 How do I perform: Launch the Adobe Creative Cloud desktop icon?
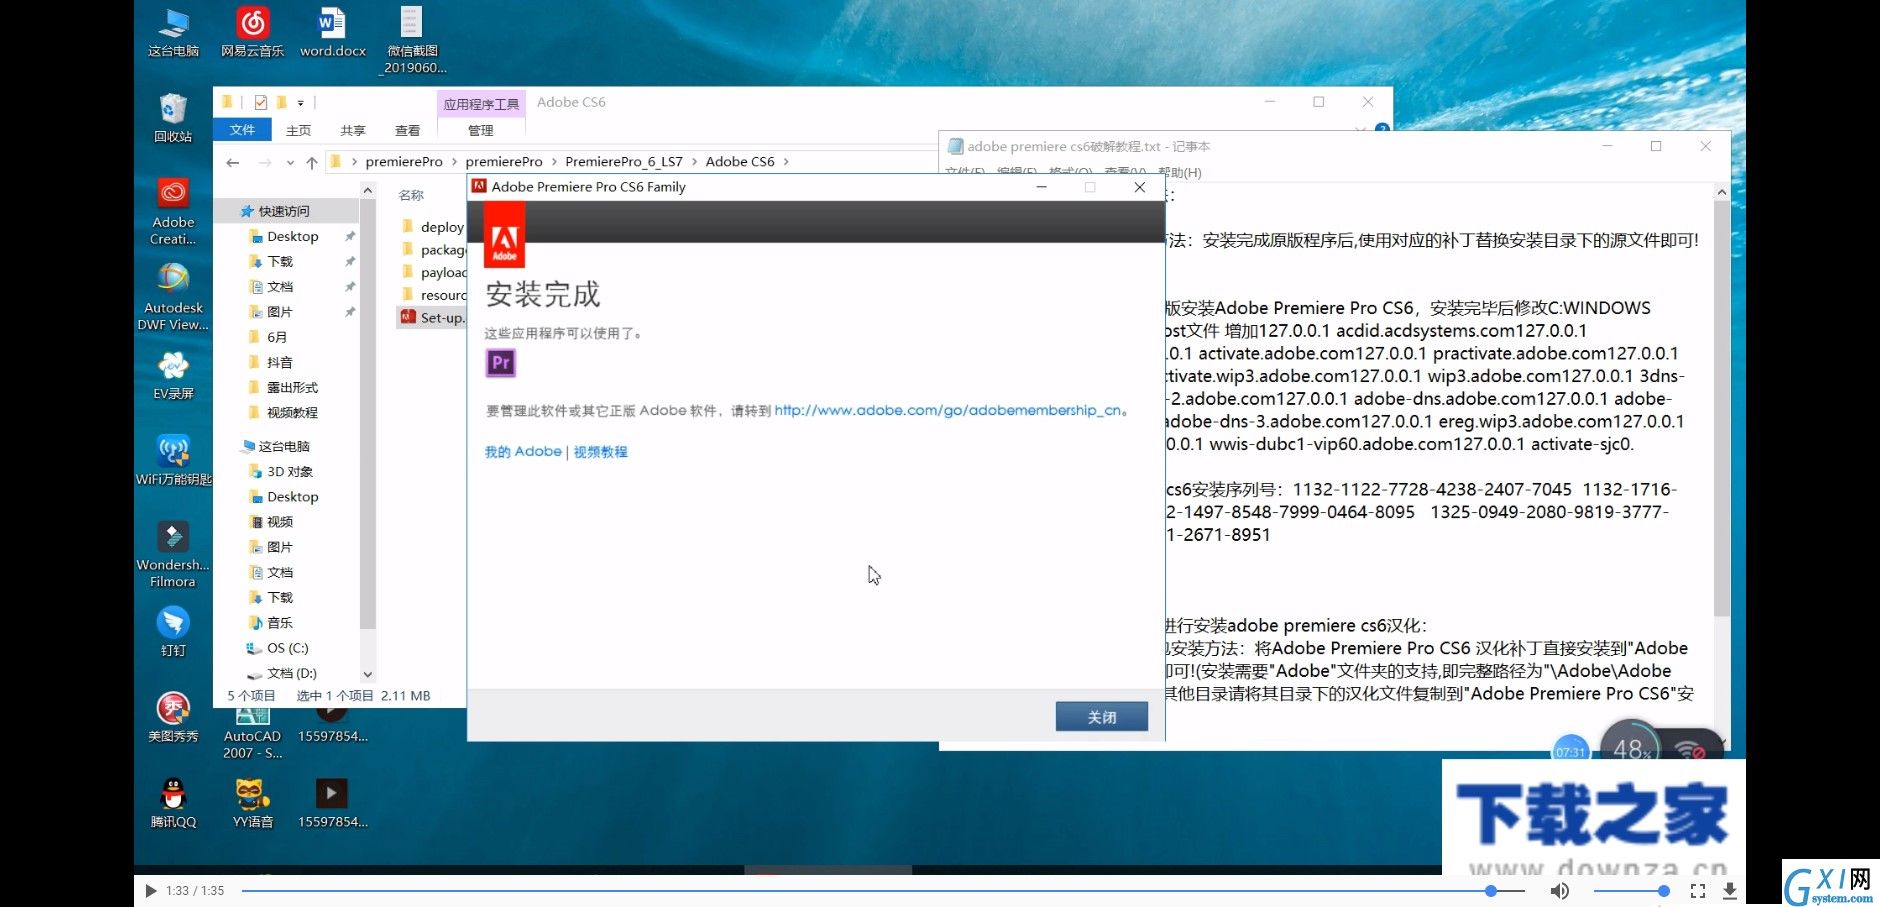173,211
